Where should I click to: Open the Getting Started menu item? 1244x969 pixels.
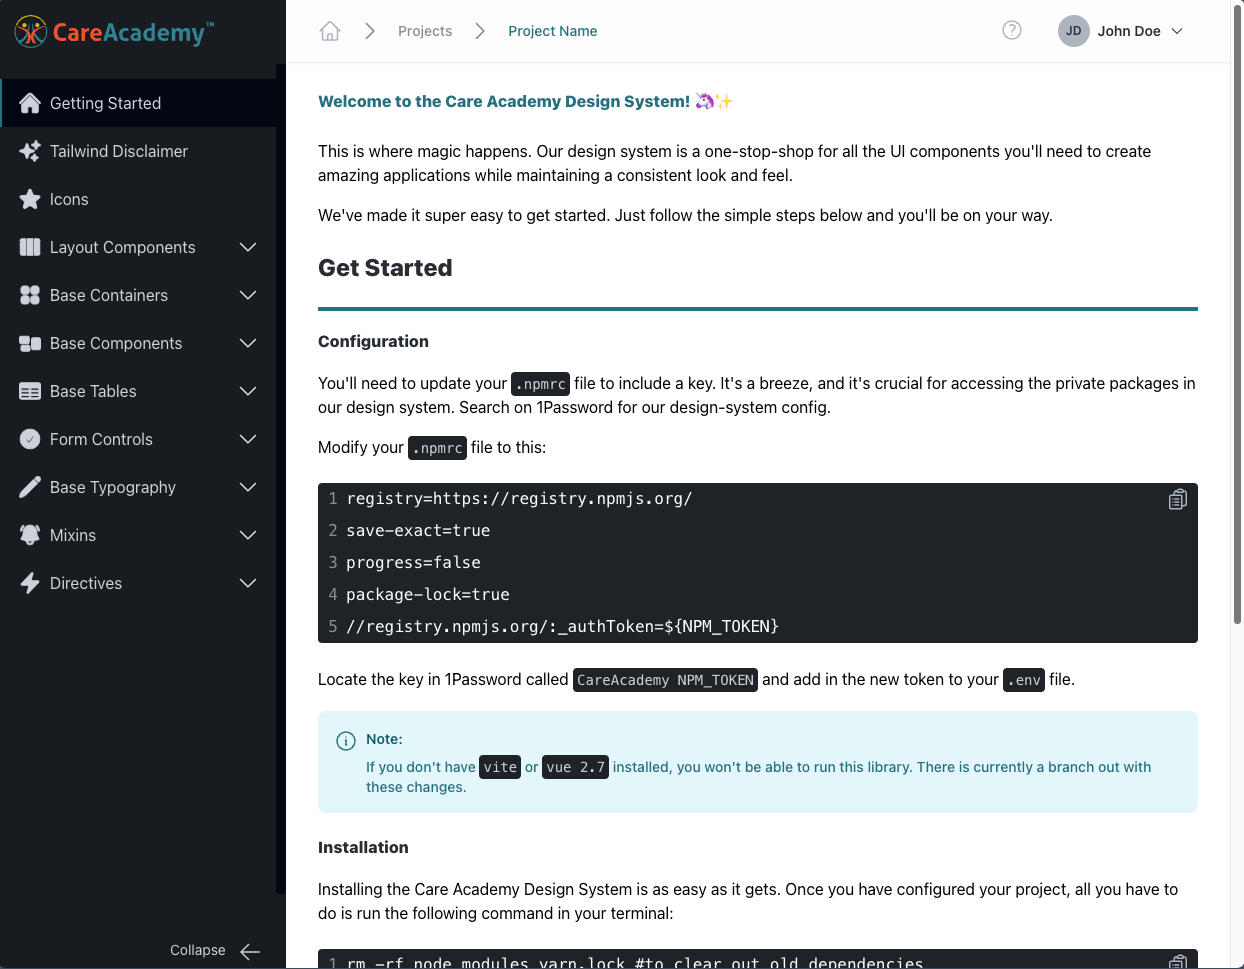[x=138, y=103]
